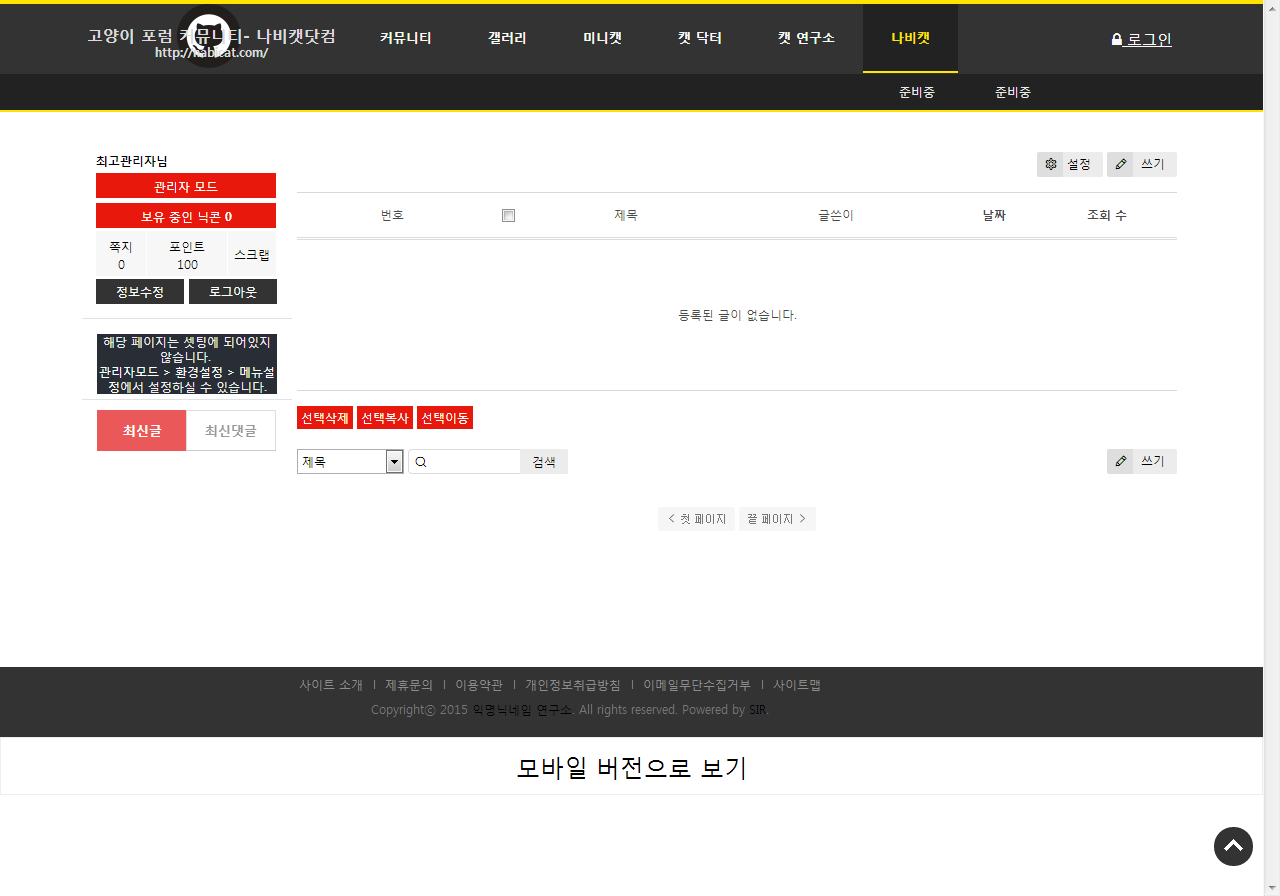
Task: Sort posts by the 조회 수 column header
Action: (x=1107, y=215)
